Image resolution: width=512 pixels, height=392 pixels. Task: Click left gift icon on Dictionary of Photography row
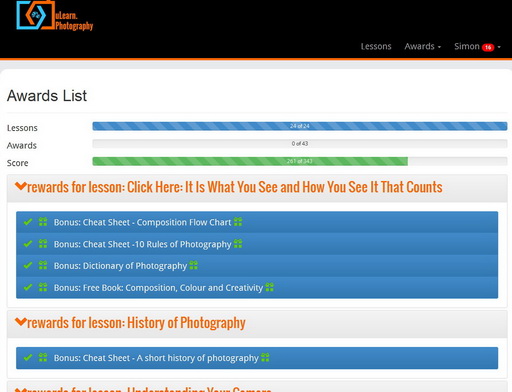[x=43, y=265]
